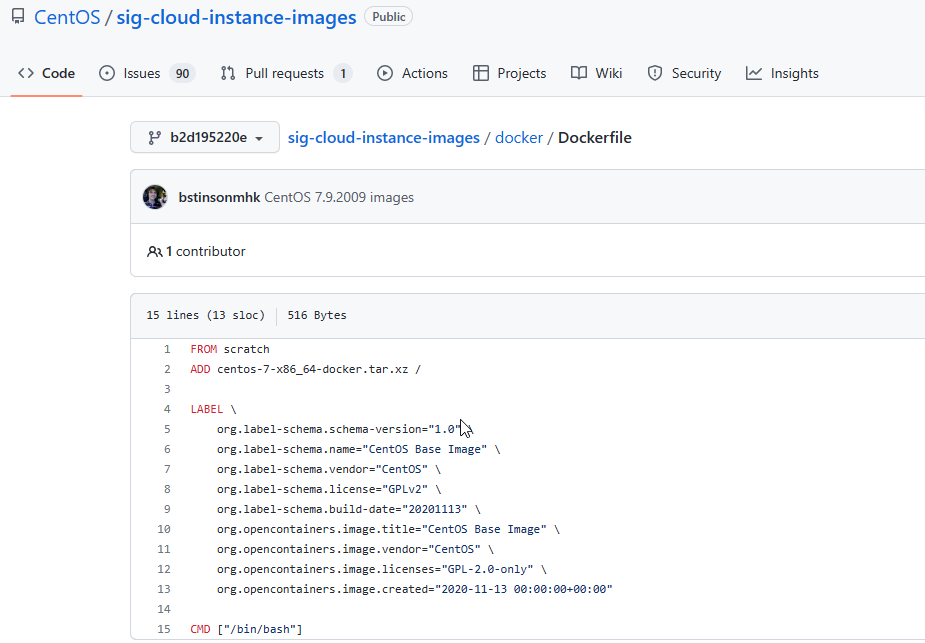Image resolution: width=925 pixels, height=643 pixels.
Task: Click the 516 Bytes file size
Action: point(317,315)
